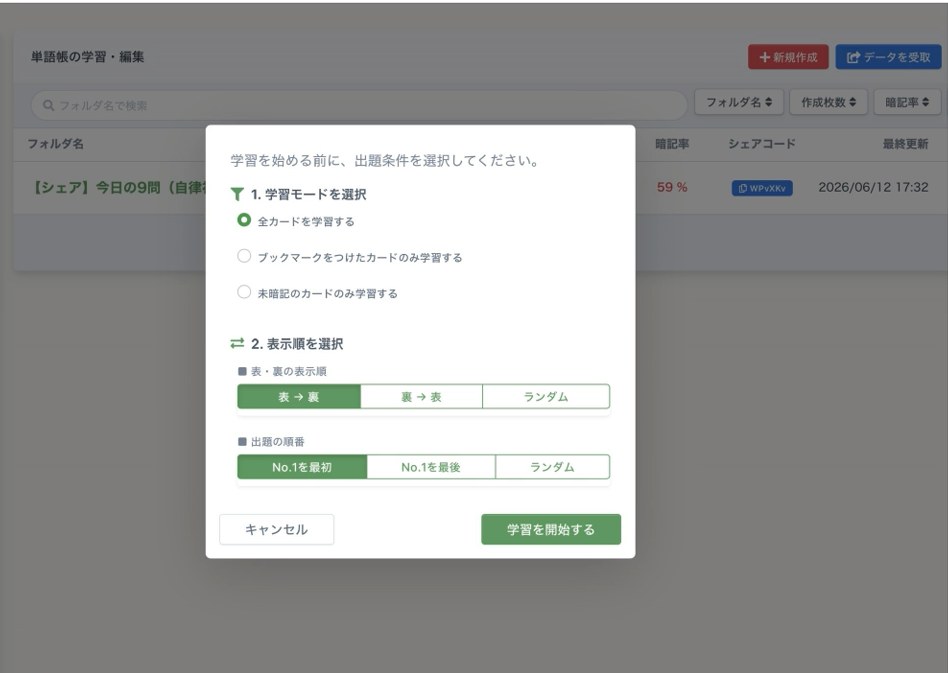Click the copy icon beside WPvXKv
The height and width of the screenshot is (673, 948).
[x=742, y=188]
